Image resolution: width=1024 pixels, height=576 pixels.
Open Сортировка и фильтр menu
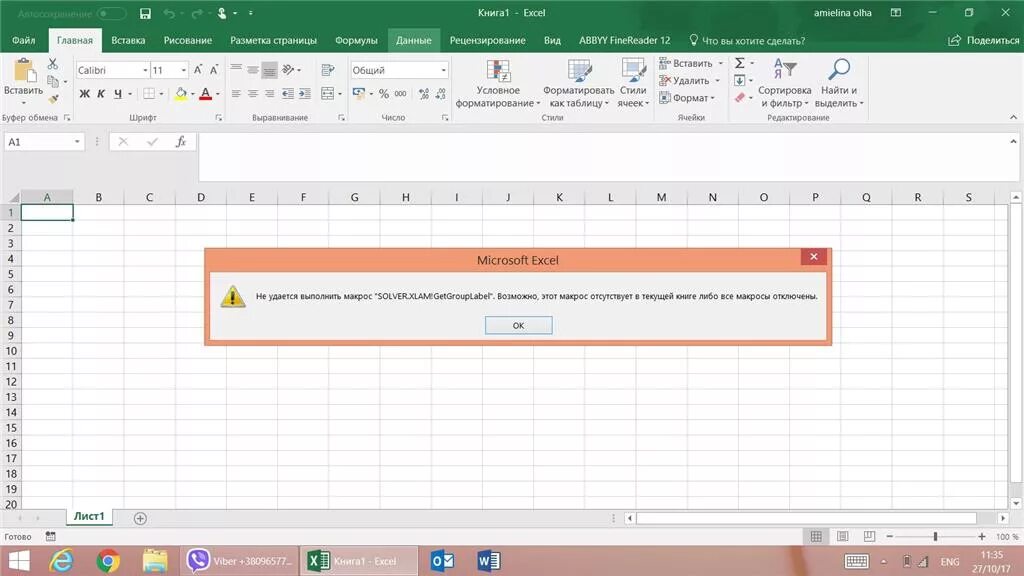click(784, 84)
